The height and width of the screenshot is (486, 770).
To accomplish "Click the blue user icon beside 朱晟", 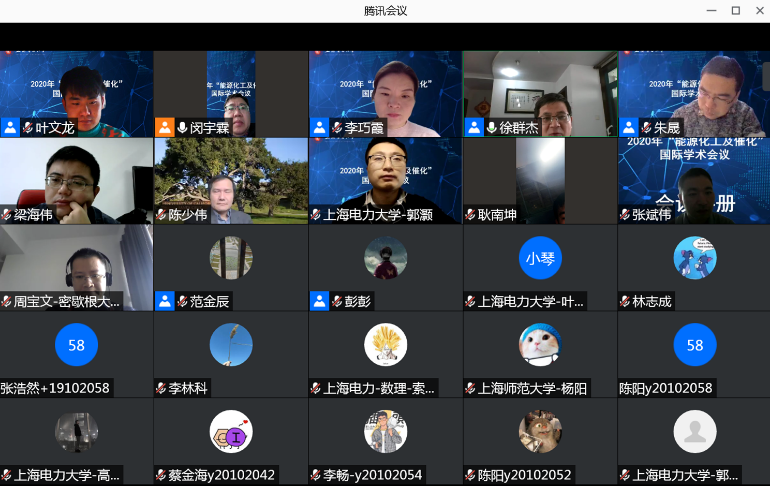I will point(628,127).
